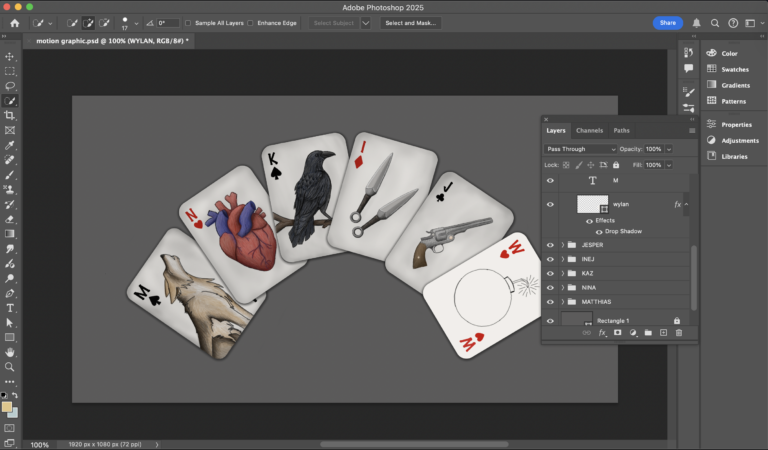Enable the Enhance Edge checkbox
This screenshot has width=768, height=450.
pyautogui.click(x=250, y=23)
